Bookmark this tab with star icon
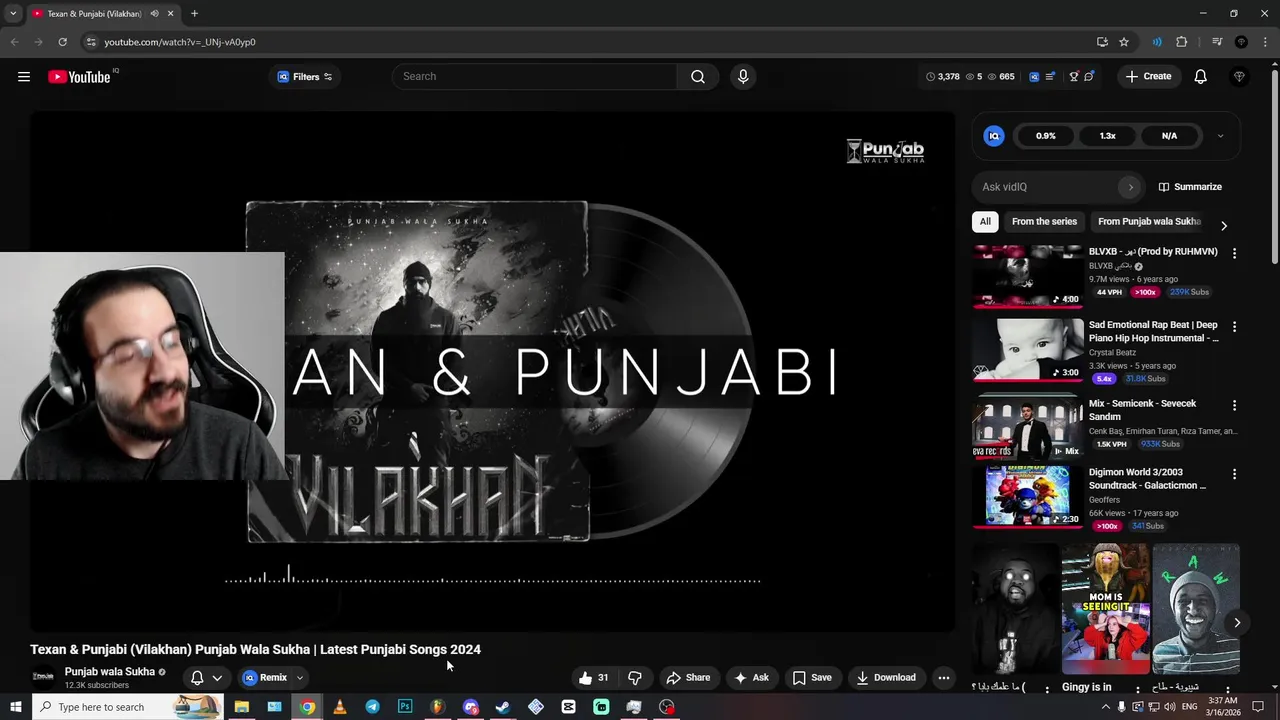The image size is (1280, 720). click(x=1124, y=42)
